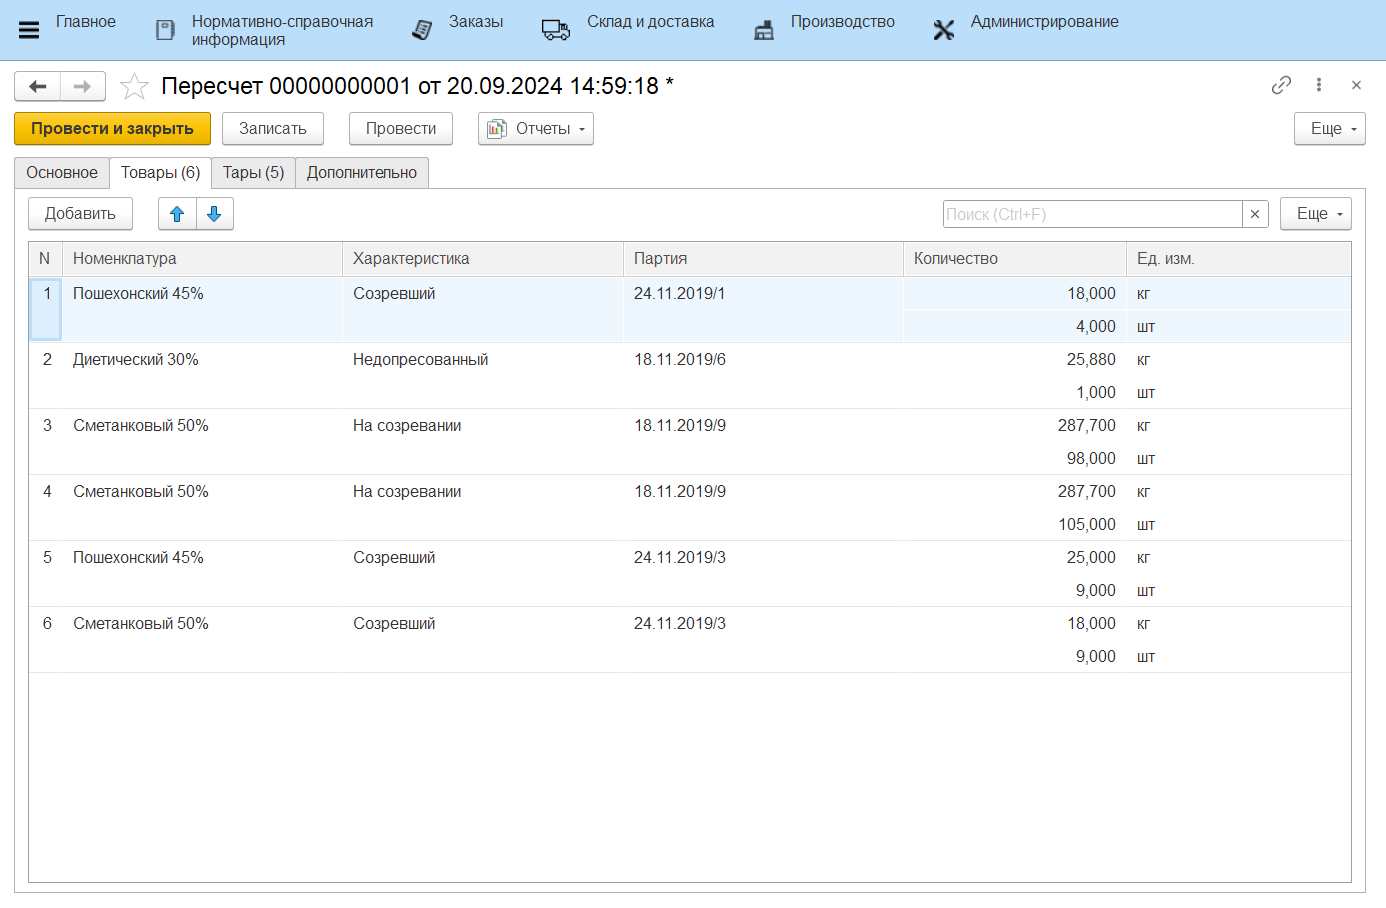Clear the search field with X
The image size is (1386, 908).
click(1255, 214)
